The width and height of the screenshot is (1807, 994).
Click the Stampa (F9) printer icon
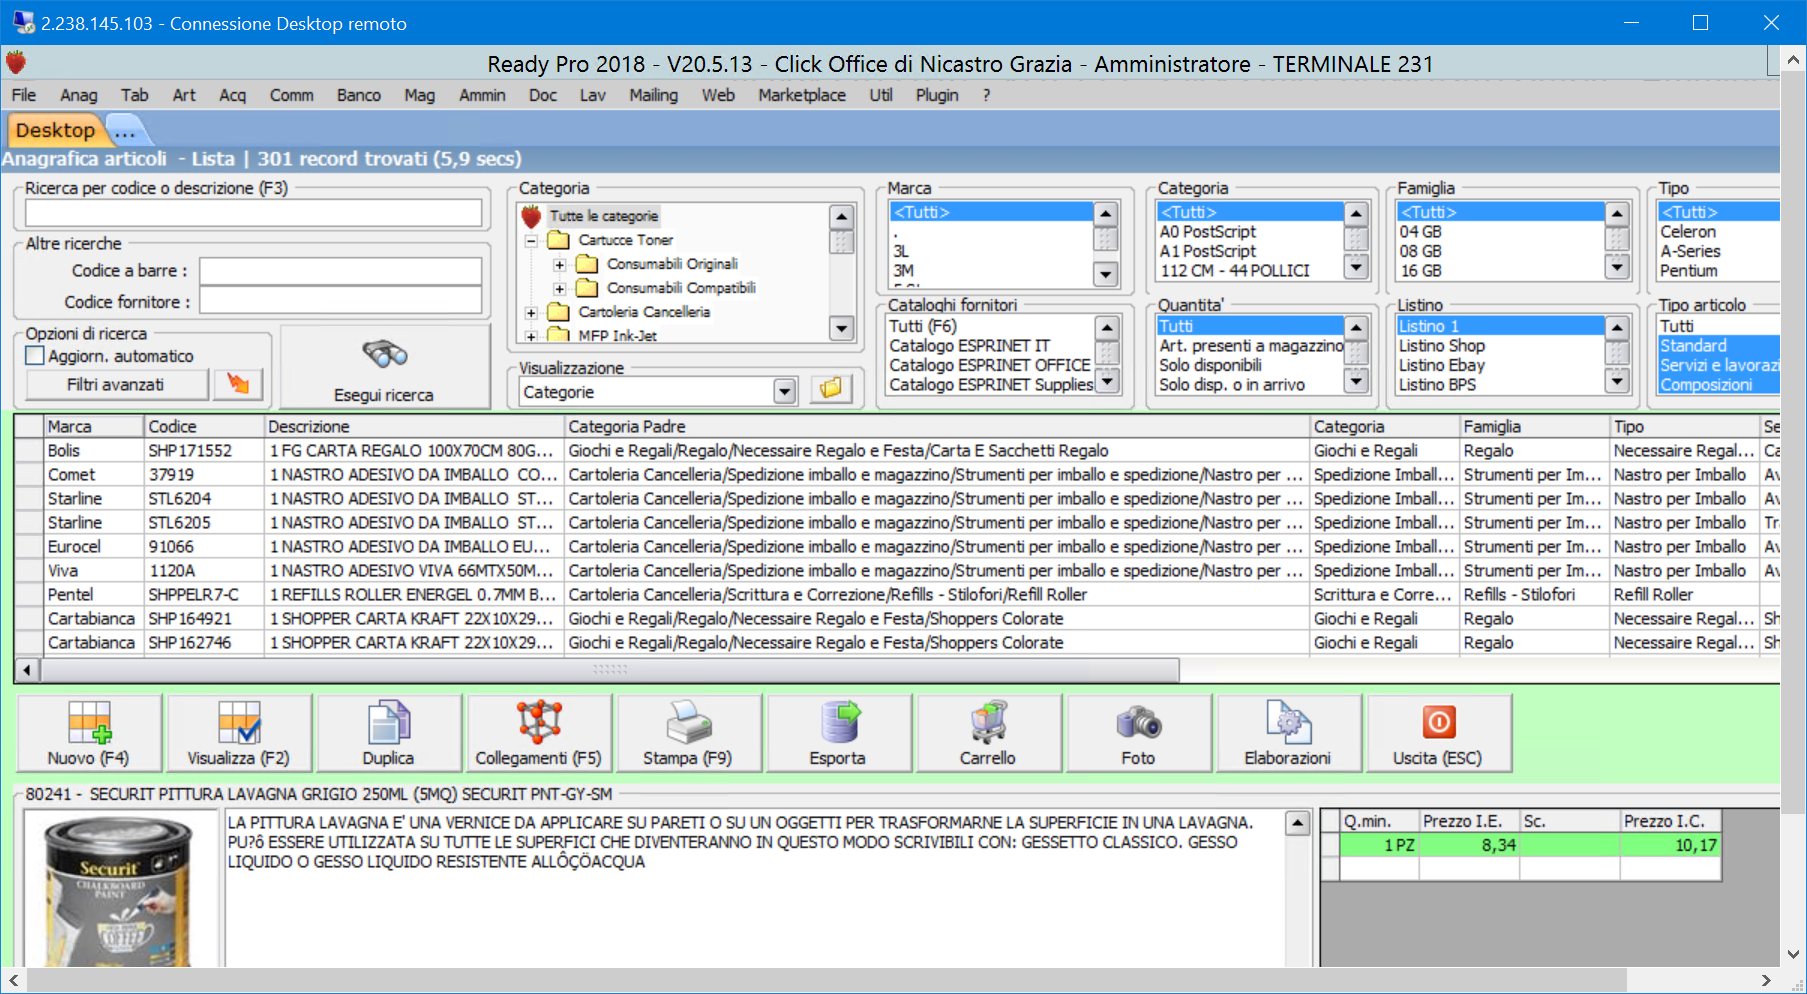(688, 733)
